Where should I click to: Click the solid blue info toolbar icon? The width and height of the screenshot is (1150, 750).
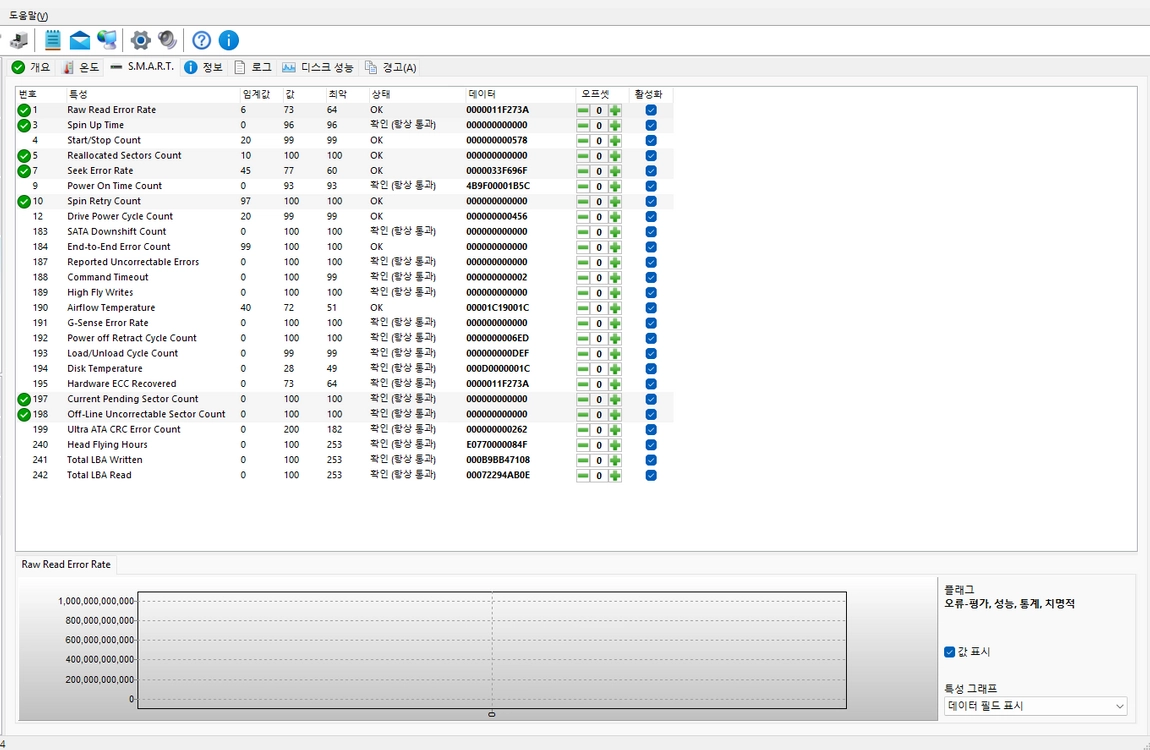tap(228, 40)
